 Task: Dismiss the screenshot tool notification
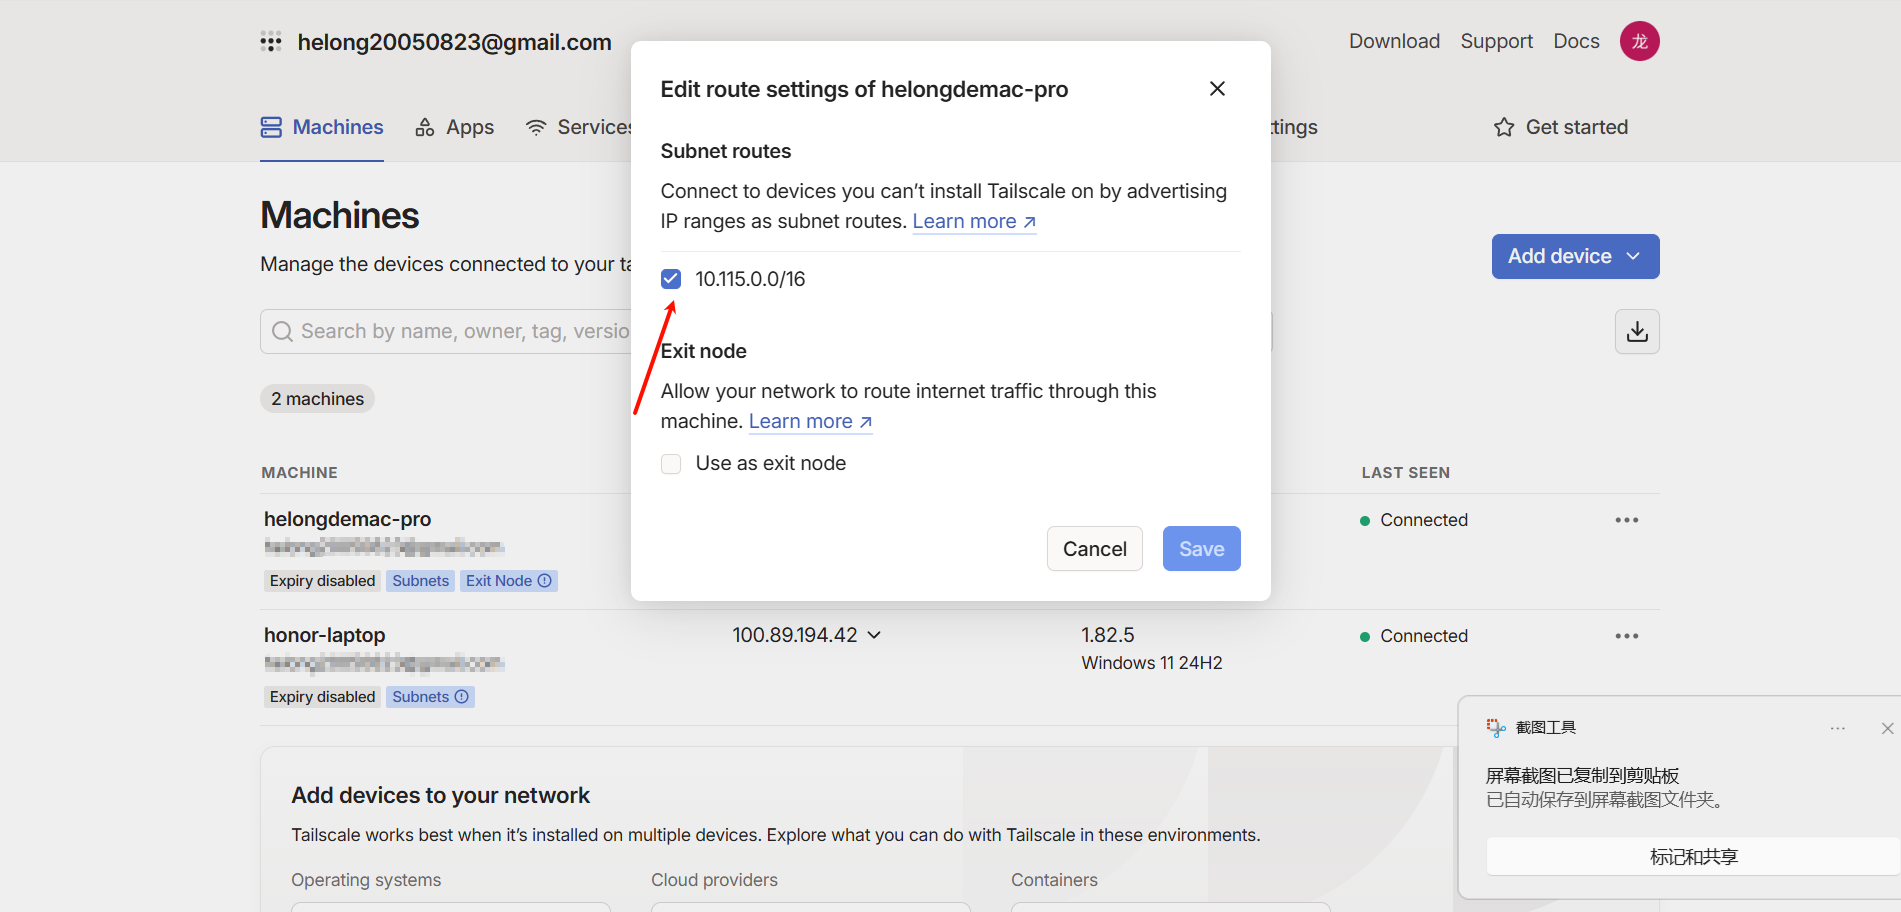pyautogui.click(x=1887, y=728)
